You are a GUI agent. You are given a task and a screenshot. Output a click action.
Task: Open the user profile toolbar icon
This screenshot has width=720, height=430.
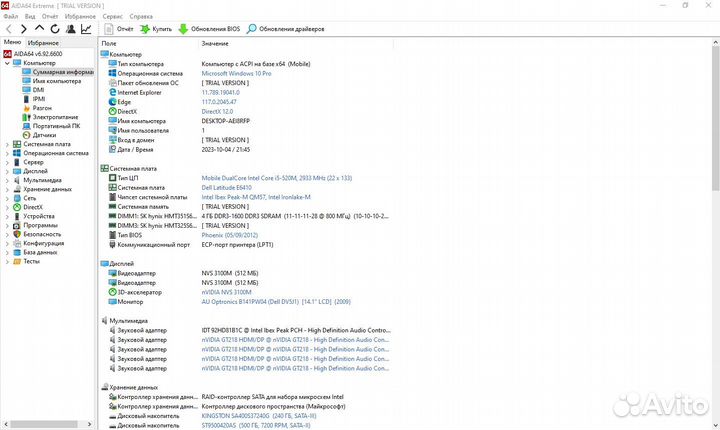[x=71, y=29]
